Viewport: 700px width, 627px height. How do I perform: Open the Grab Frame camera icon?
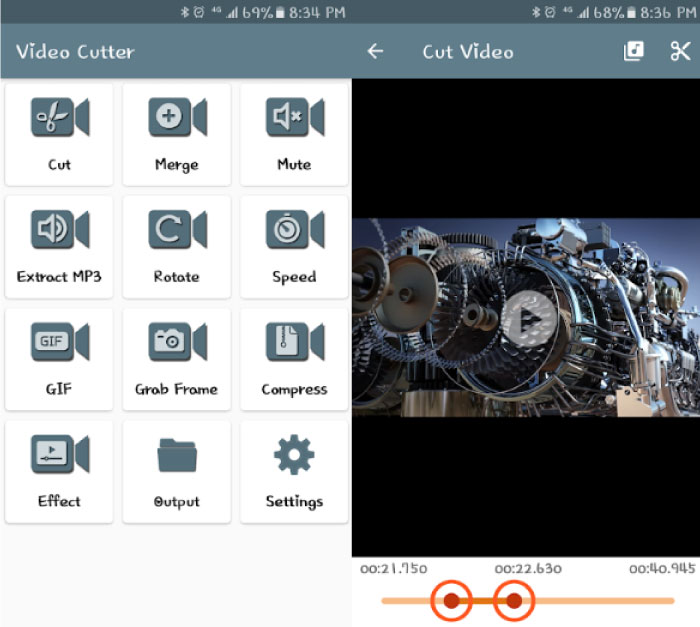click(x=177, y=341)
